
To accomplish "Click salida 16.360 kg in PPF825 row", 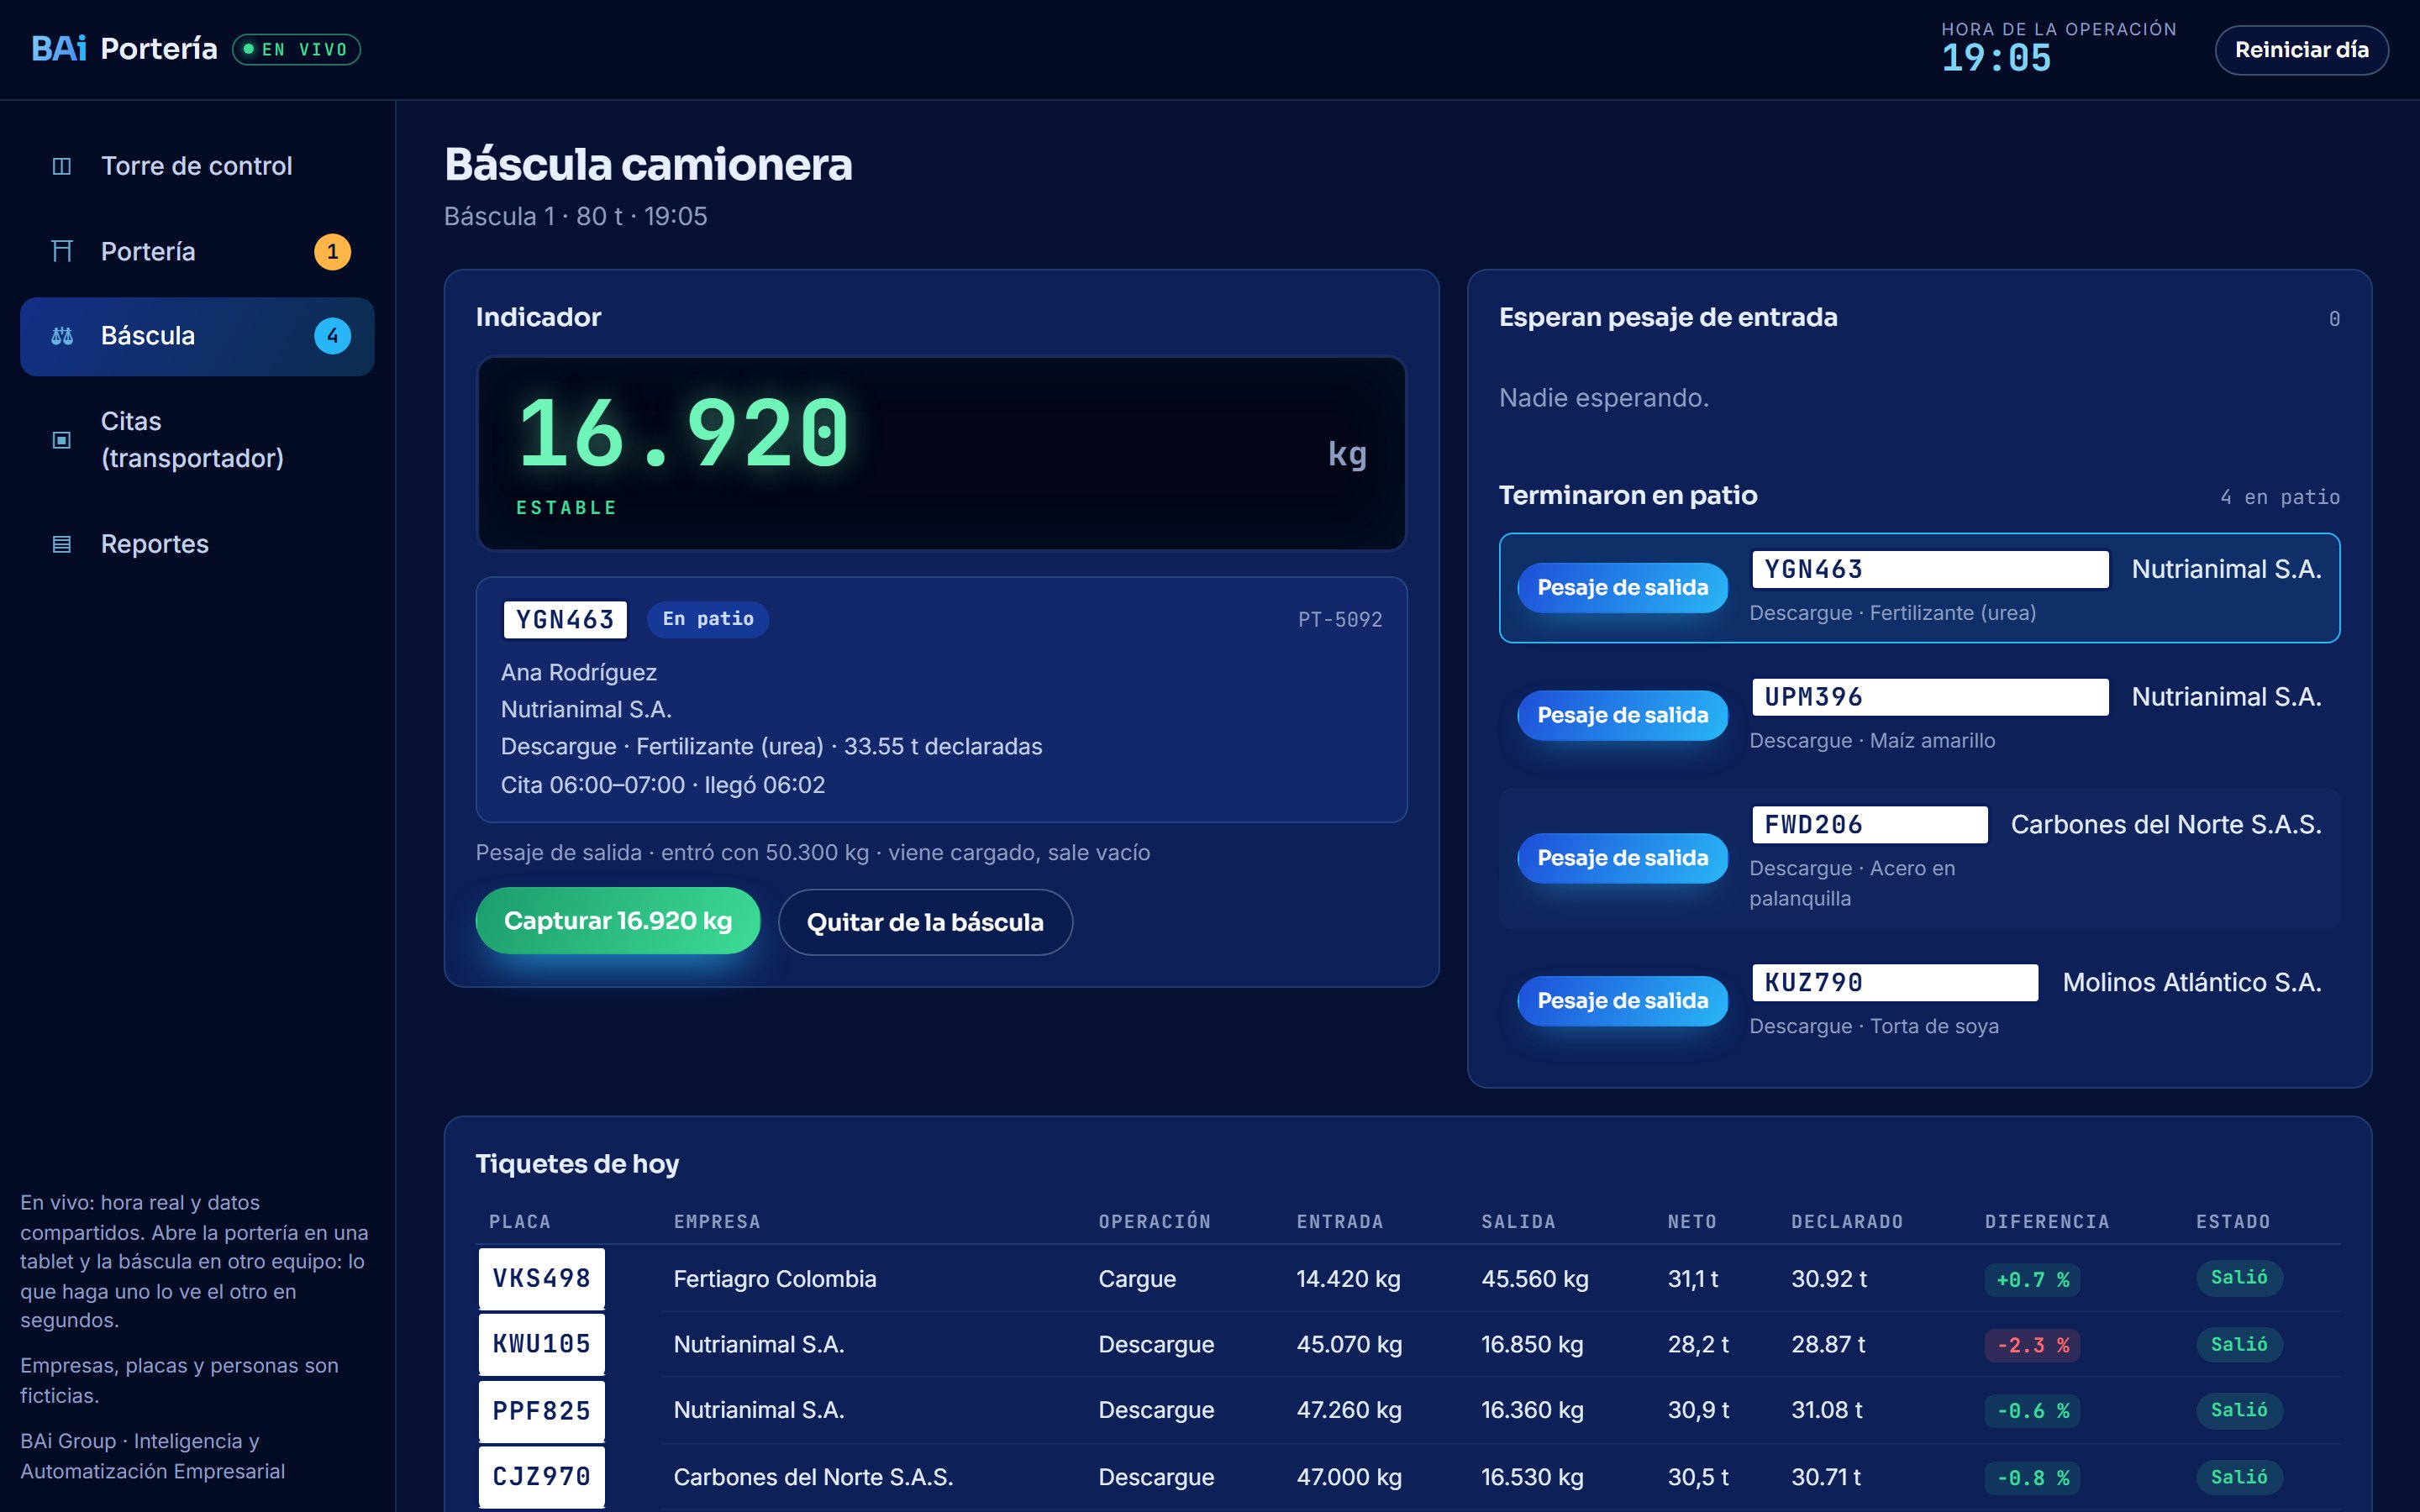I will (1532, 1410).
